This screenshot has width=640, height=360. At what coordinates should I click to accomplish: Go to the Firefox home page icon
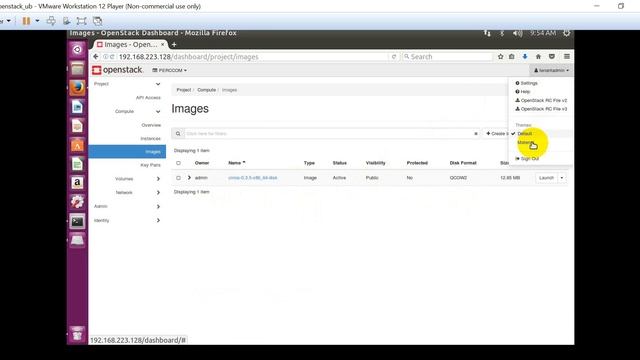coord(538,57)
